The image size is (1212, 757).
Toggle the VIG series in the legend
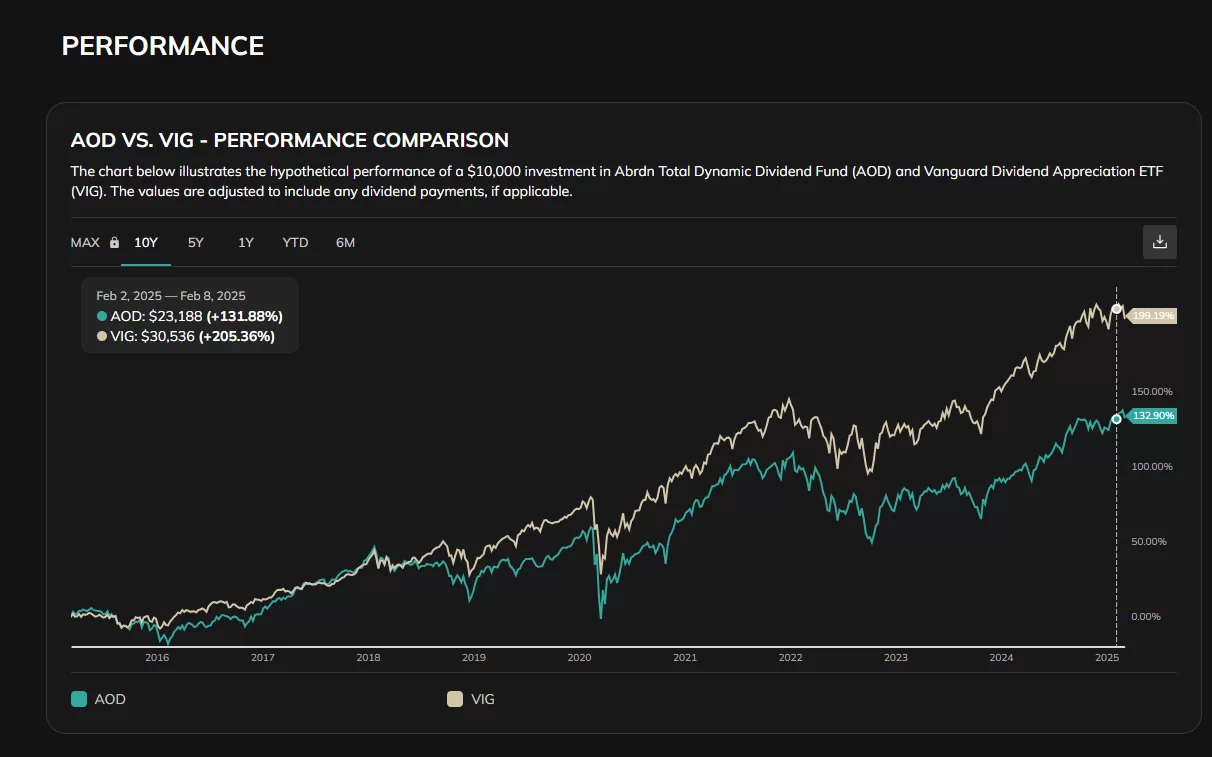tap(471, 699)
